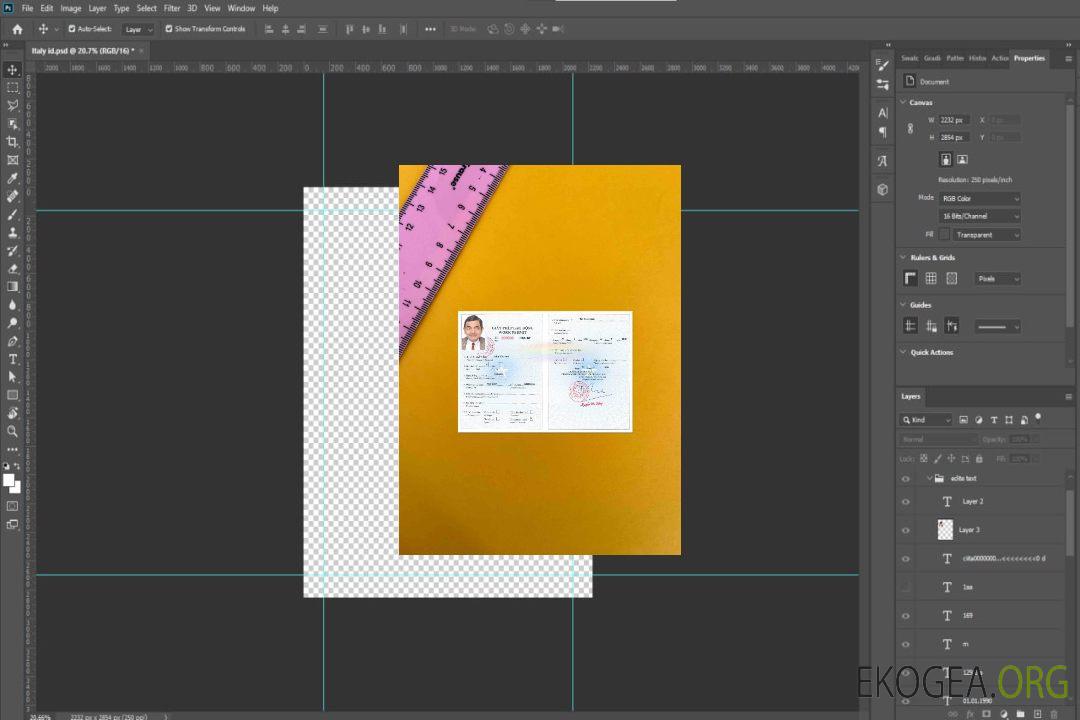Open the RGB Color mode dropdown
Viewport: 1080px width, 720px height.
979,198
